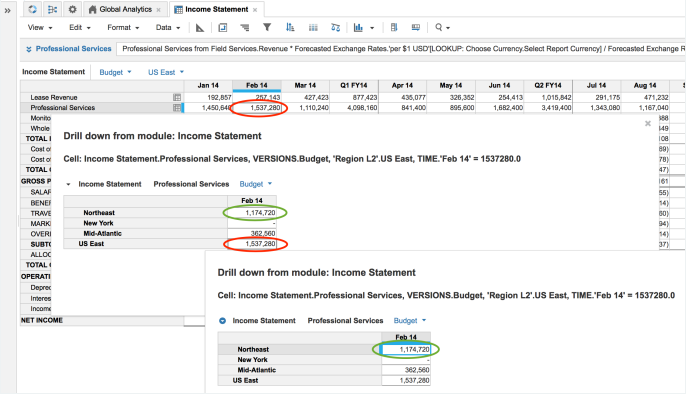Click the compare scales toolbar icon
Viewport: 686px width, 394px height.
click(x=336, y=28)
